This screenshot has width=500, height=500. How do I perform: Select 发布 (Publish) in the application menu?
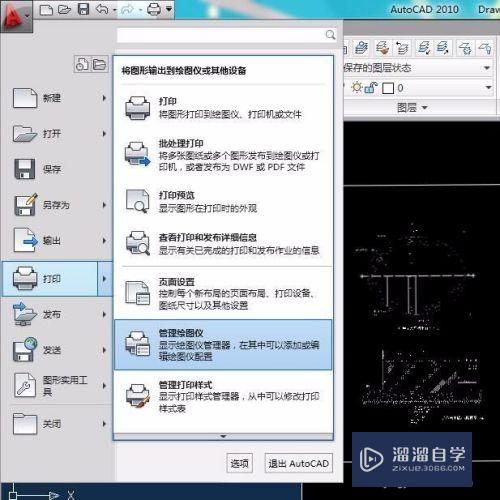(57, 314)
